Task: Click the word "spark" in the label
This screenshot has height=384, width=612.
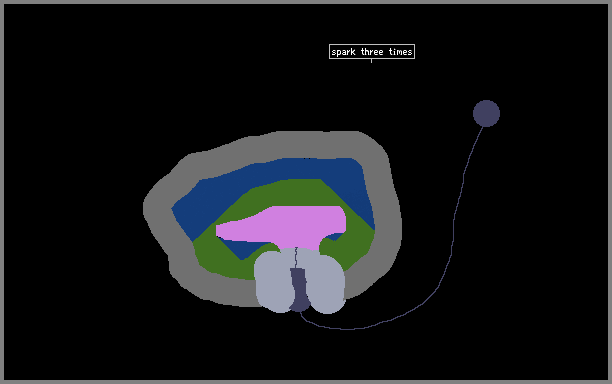Action: pyautogui.click(x=343, y=52)
